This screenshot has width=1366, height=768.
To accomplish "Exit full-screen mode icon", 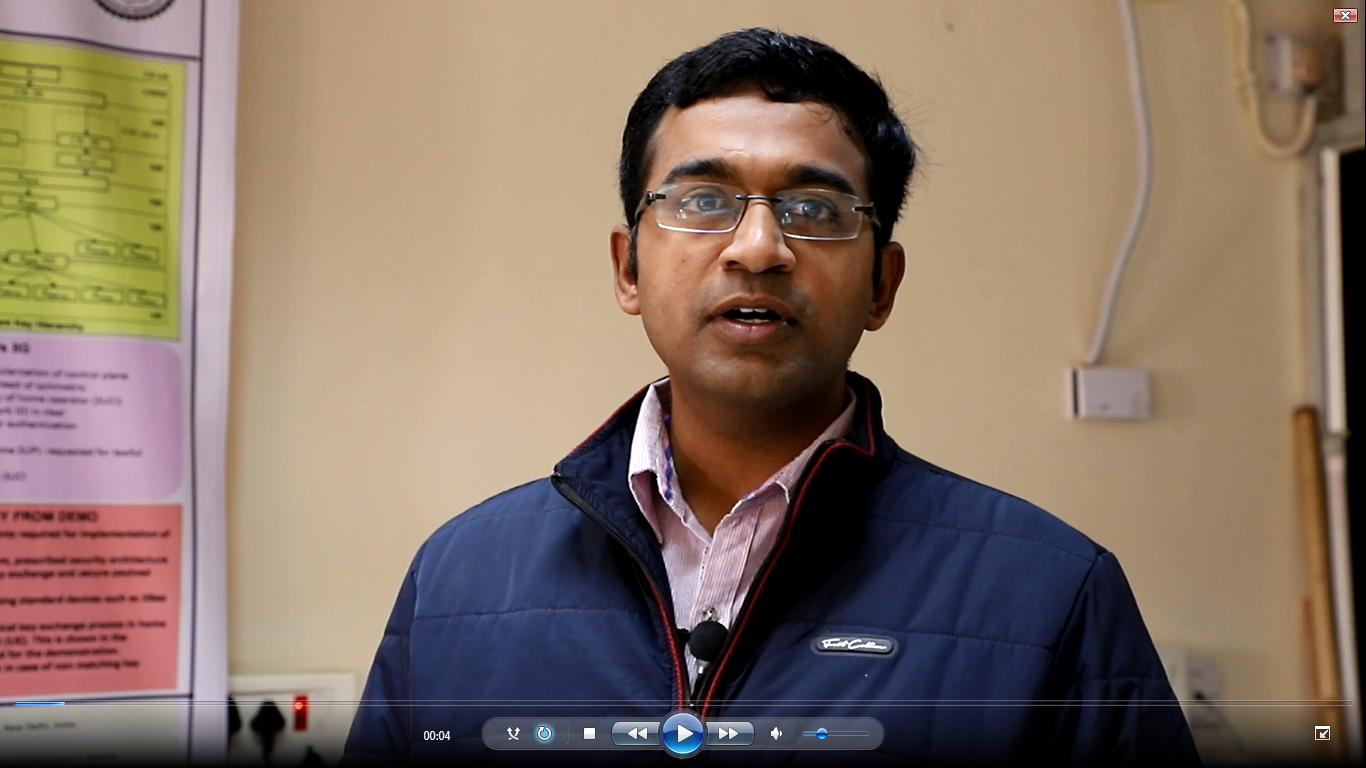I will pyautogui.click(x=1322, y=733).
